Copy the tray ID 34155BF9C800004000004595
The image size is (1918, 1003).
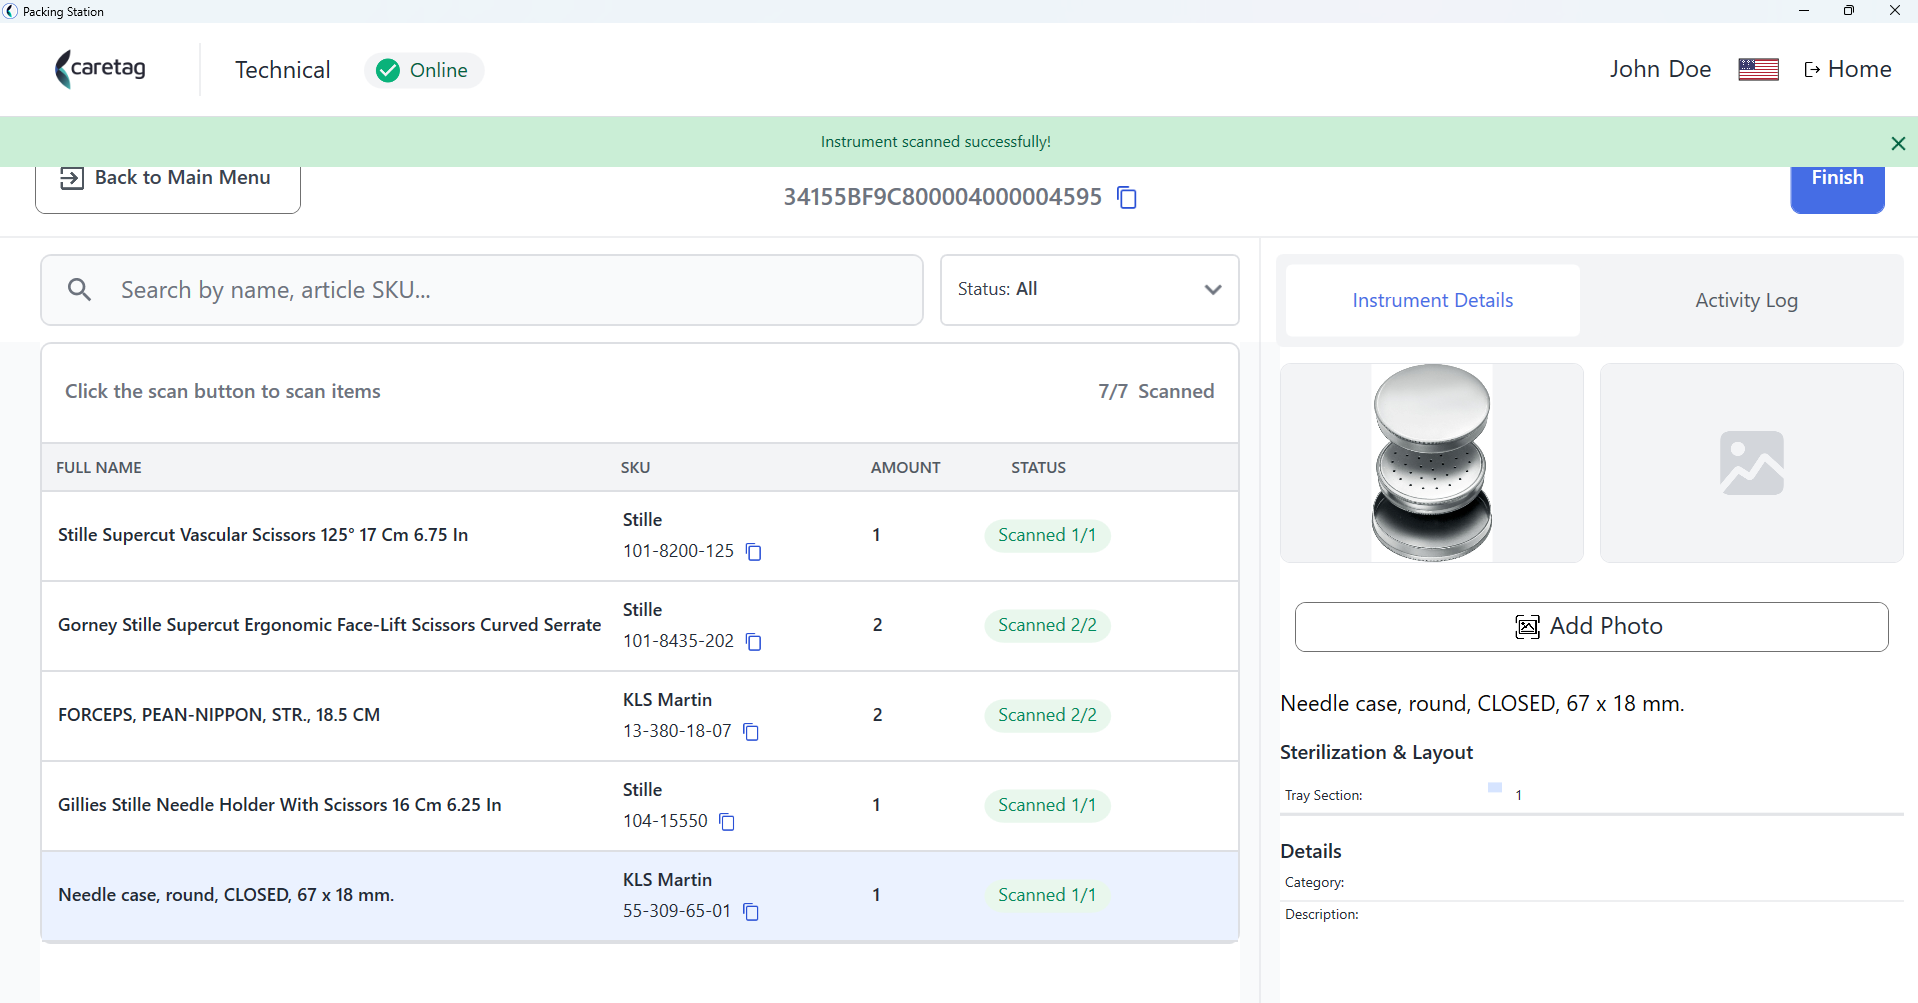(x=1127, y=197)
